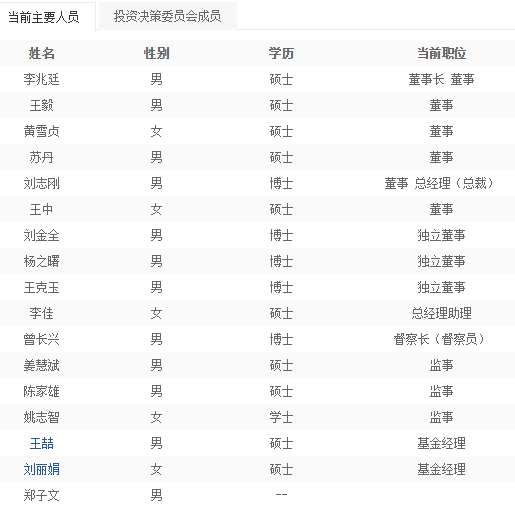Open fund manager 刘丽娟 link
515x509 pixels.
pos(42,469)
